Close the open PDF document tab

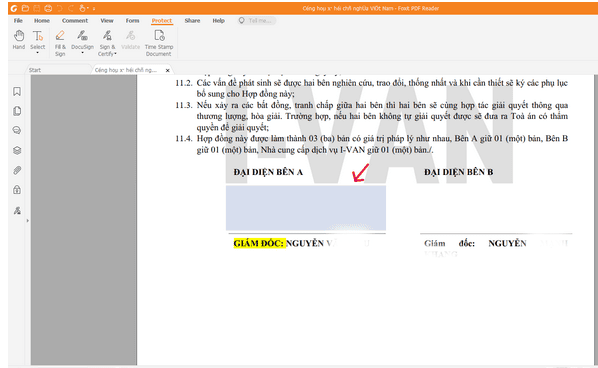click(167, 70)
